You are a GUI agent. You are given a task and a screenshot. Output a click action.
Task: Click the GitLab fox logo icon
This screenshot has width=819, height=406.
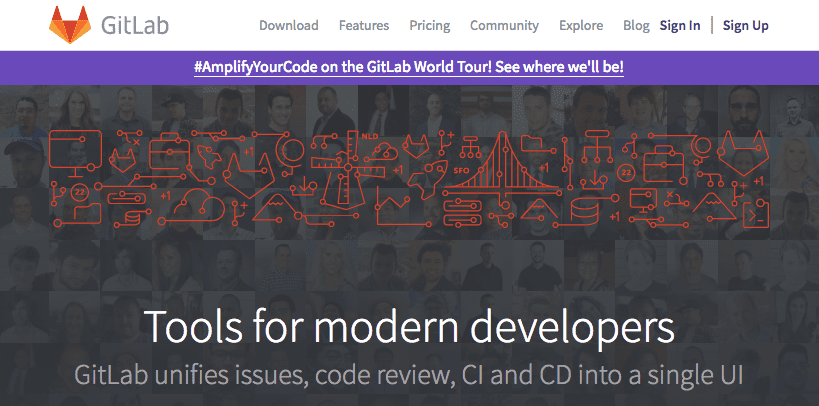pyautogui.click(x=70, y=25)
